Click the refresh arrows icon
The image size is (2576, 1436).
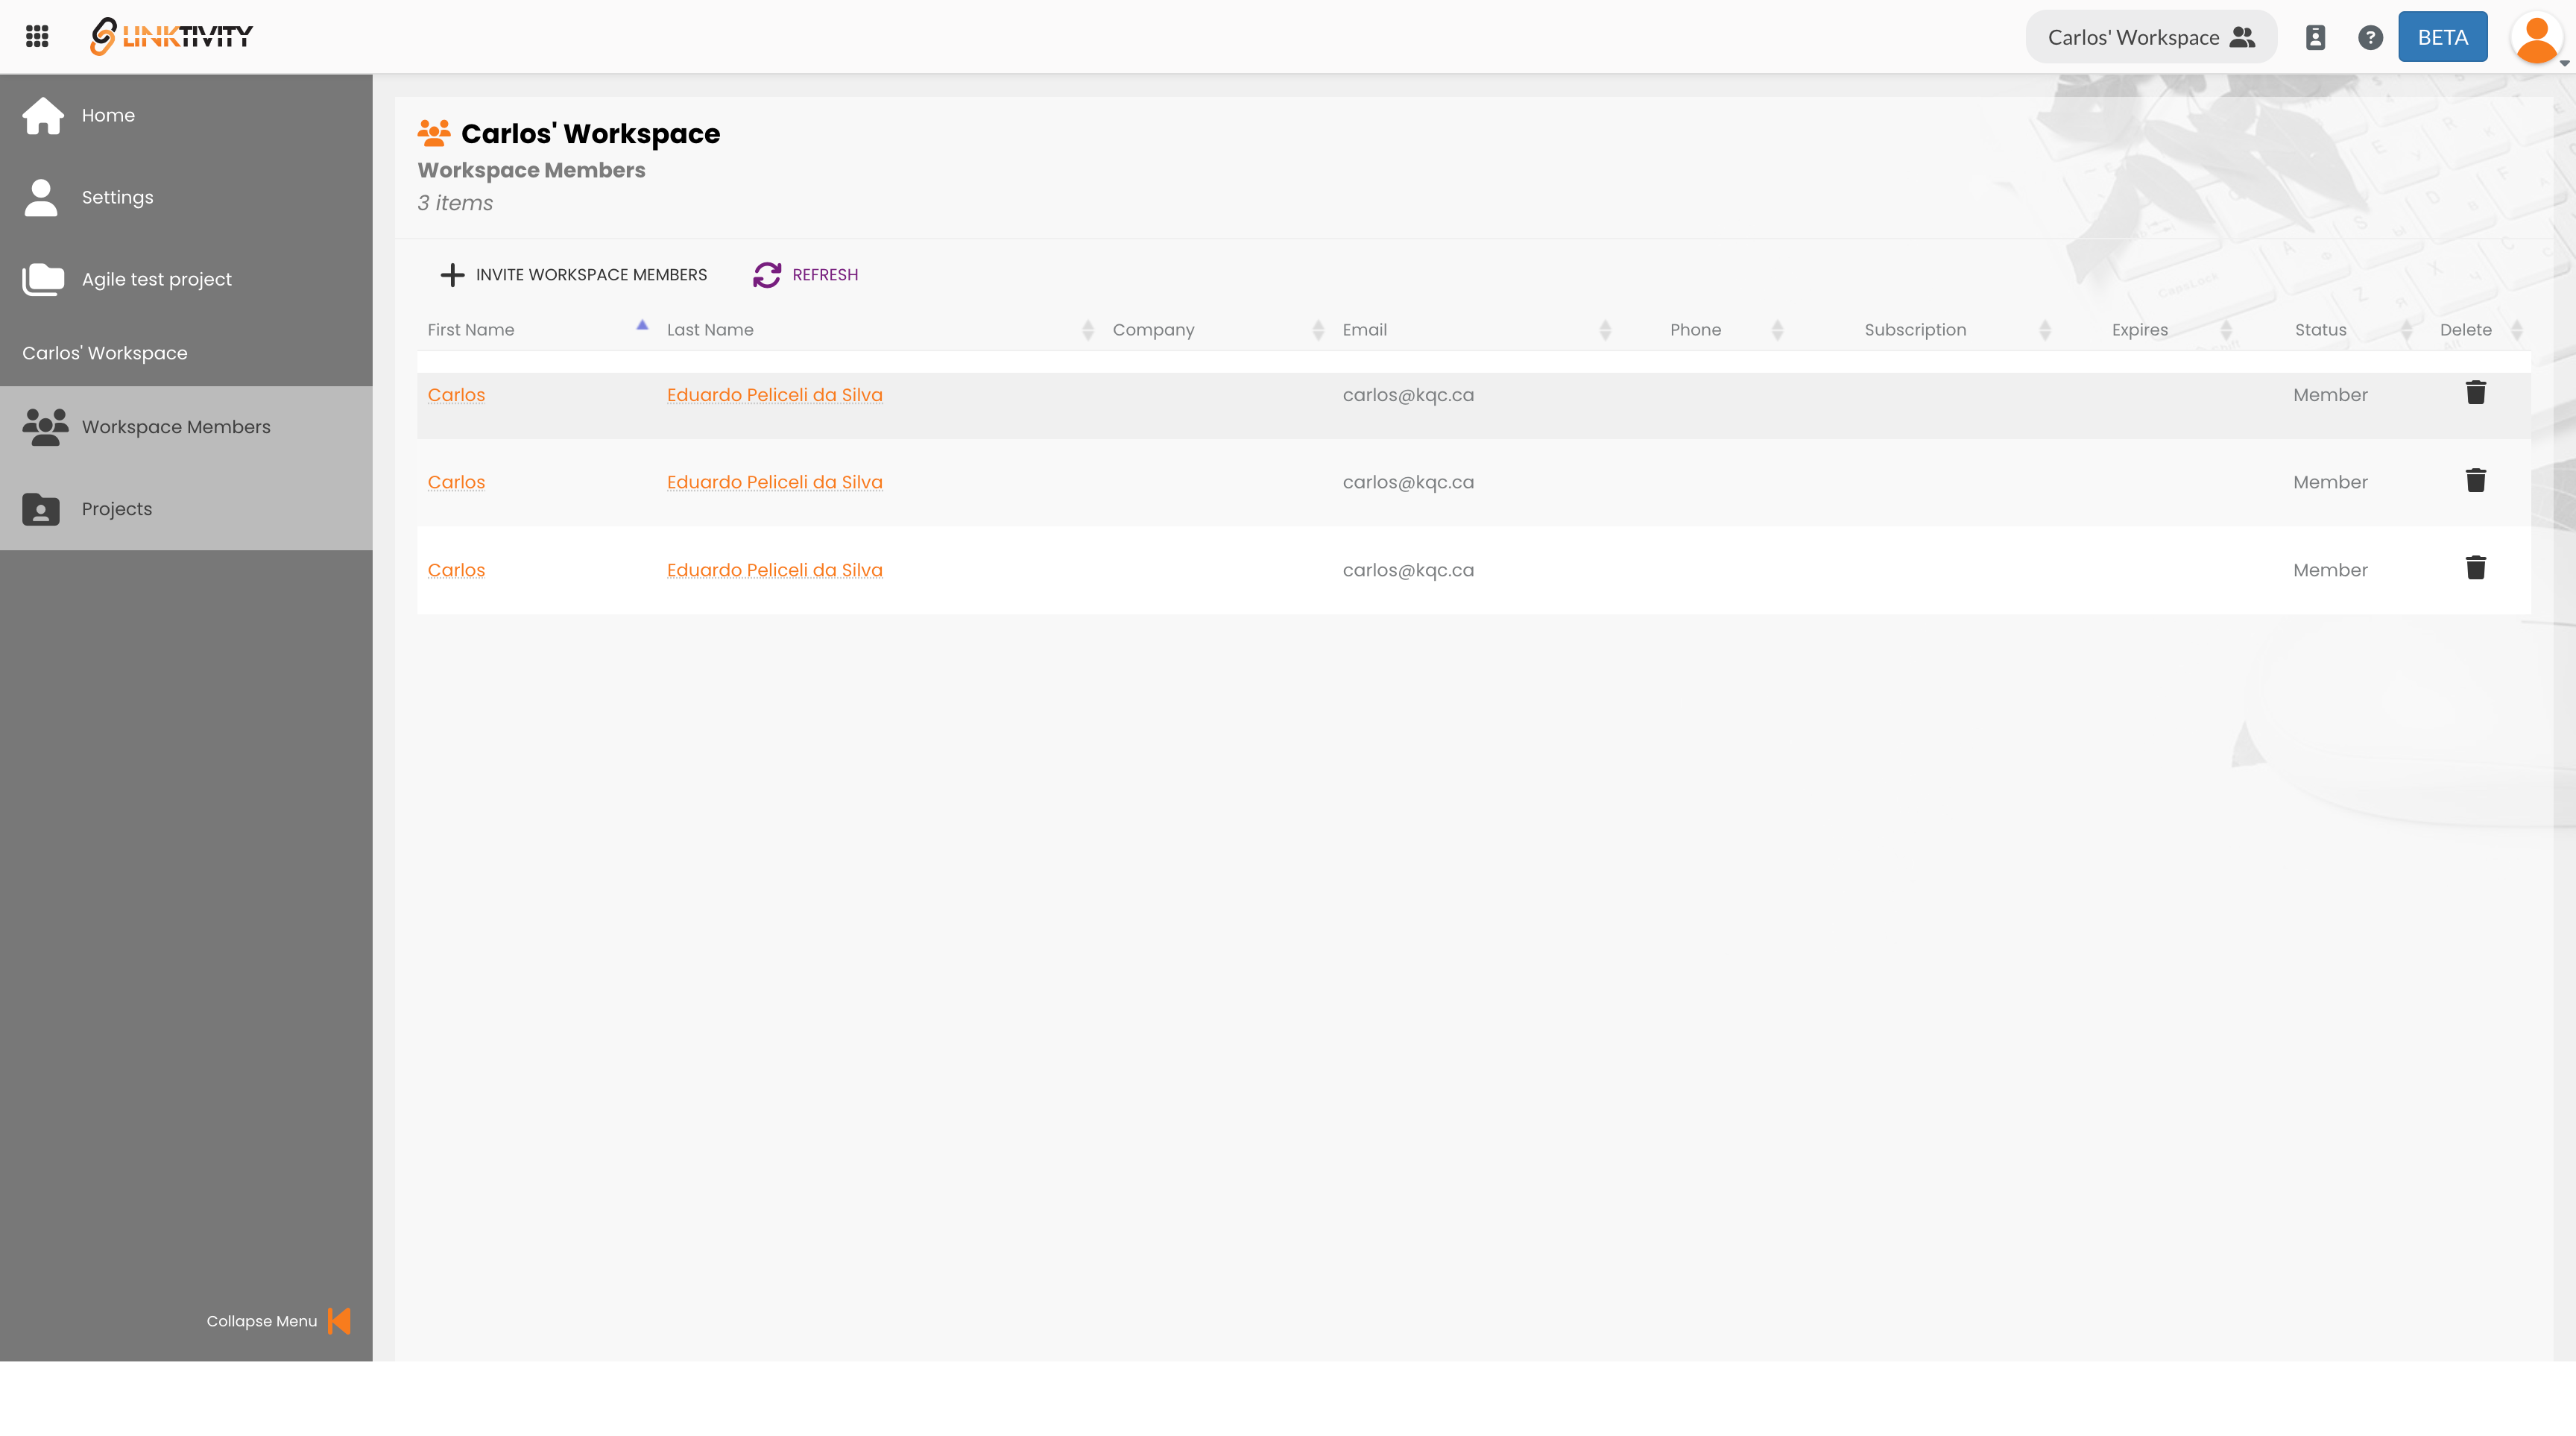tap(767, 275)
